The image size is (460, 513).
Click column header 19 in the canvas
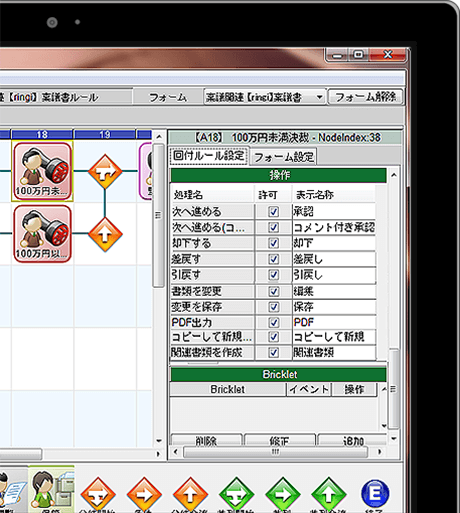pos(105,134)
